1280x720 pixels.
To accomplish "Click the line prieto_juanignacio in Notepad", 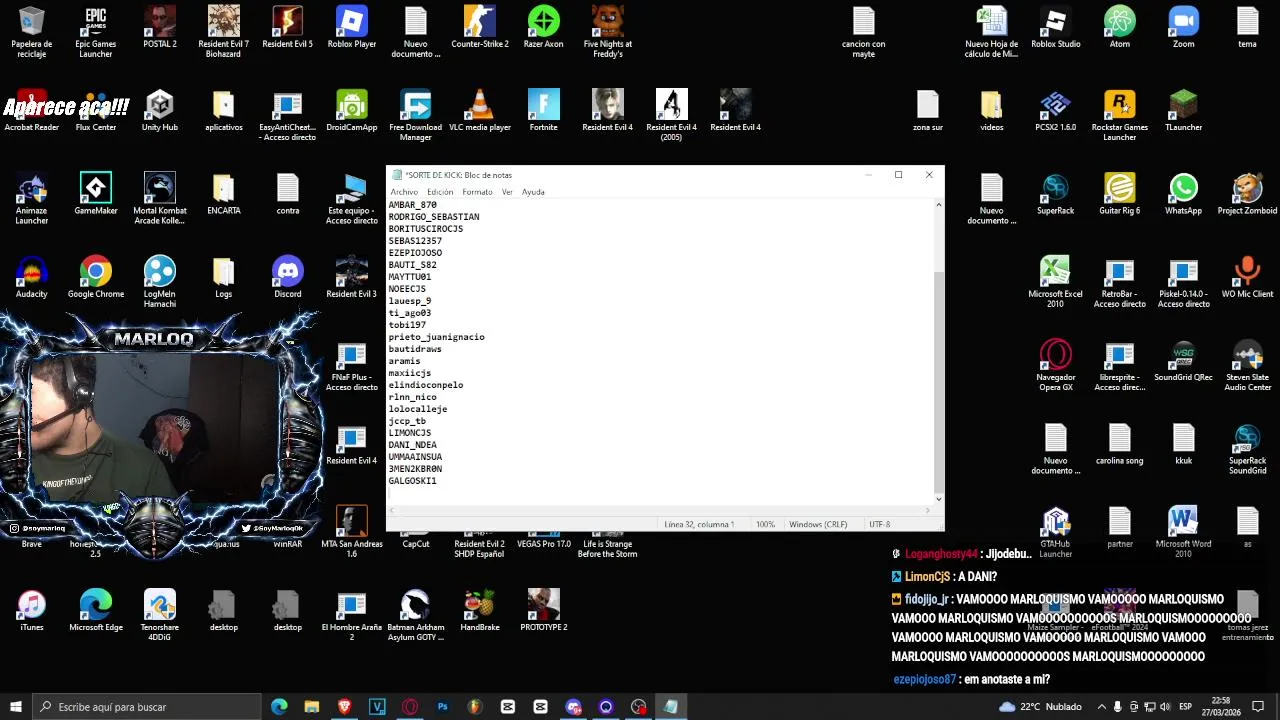I will tap(436, 337).
